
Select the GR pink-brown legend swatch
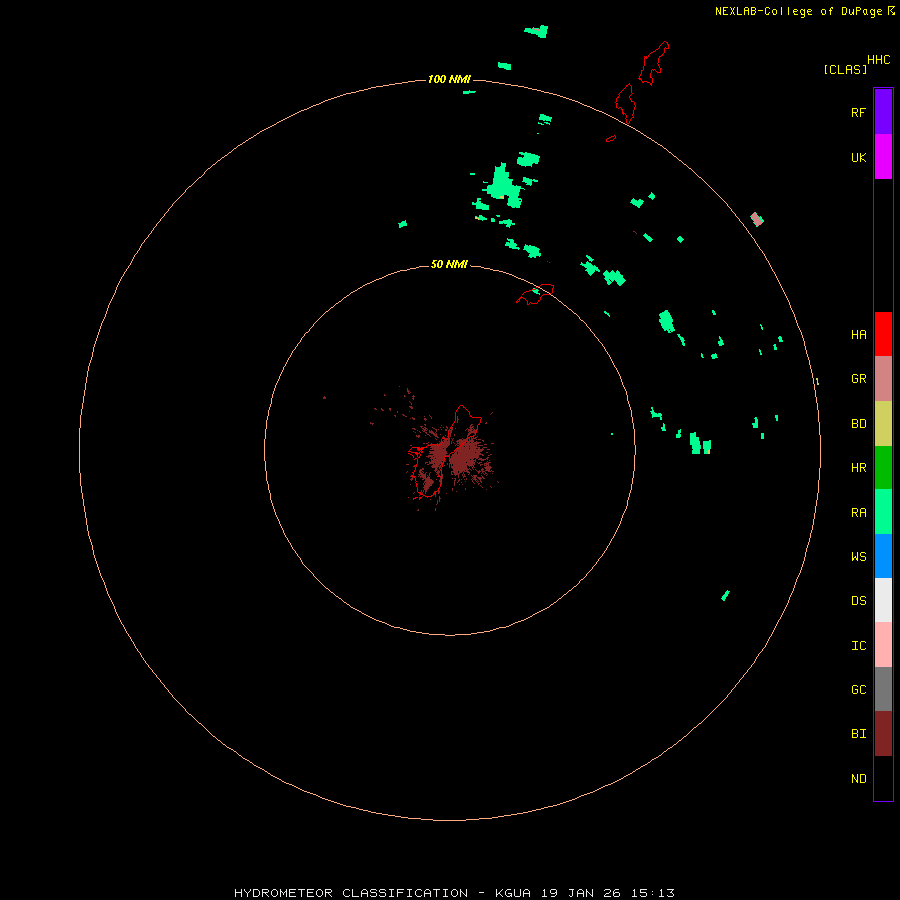click(x=883, y=379)
